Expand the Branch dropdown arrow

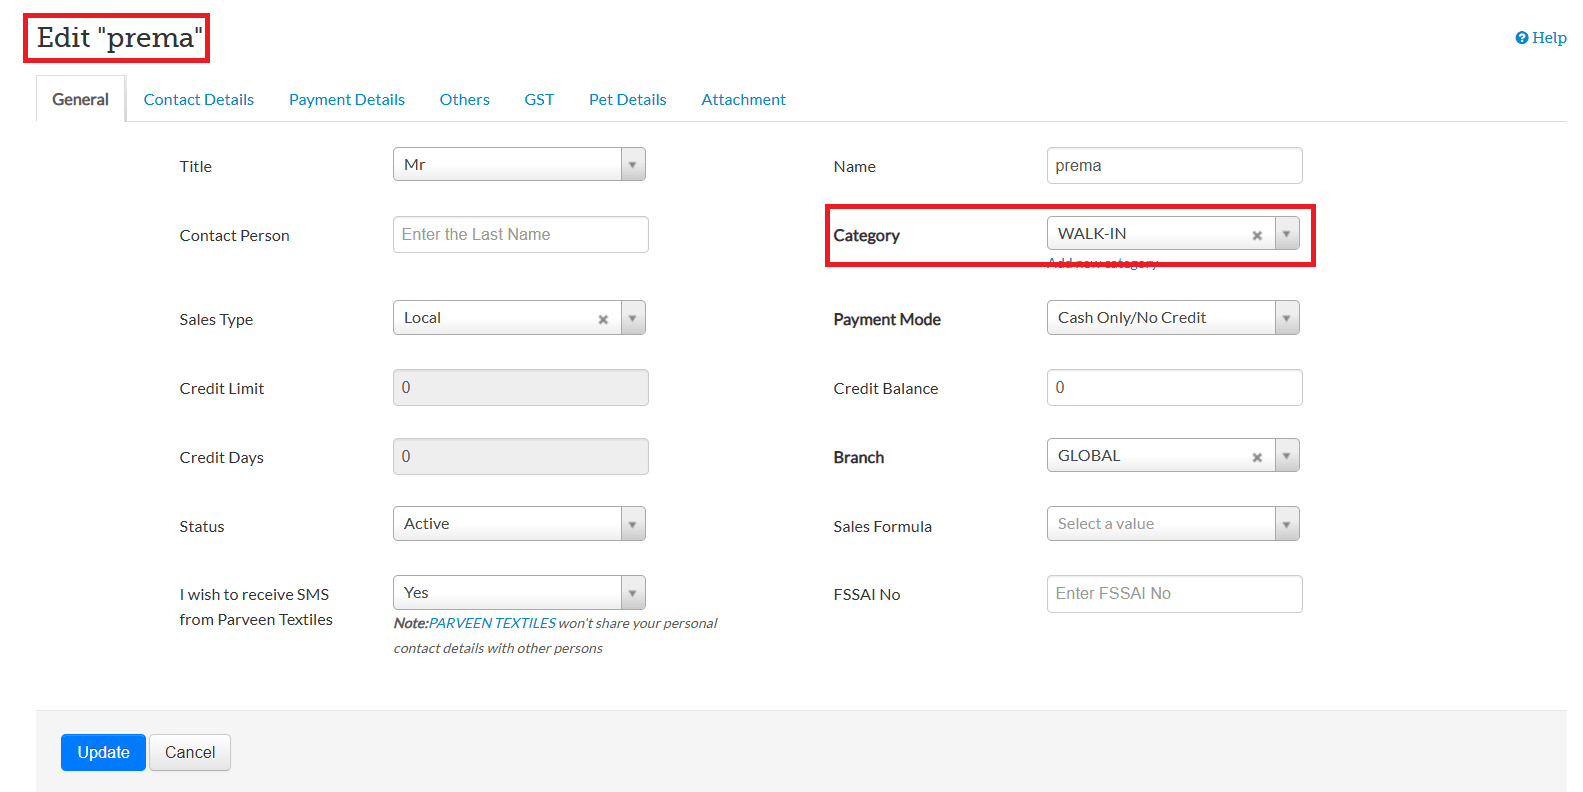coord(1287,456)
